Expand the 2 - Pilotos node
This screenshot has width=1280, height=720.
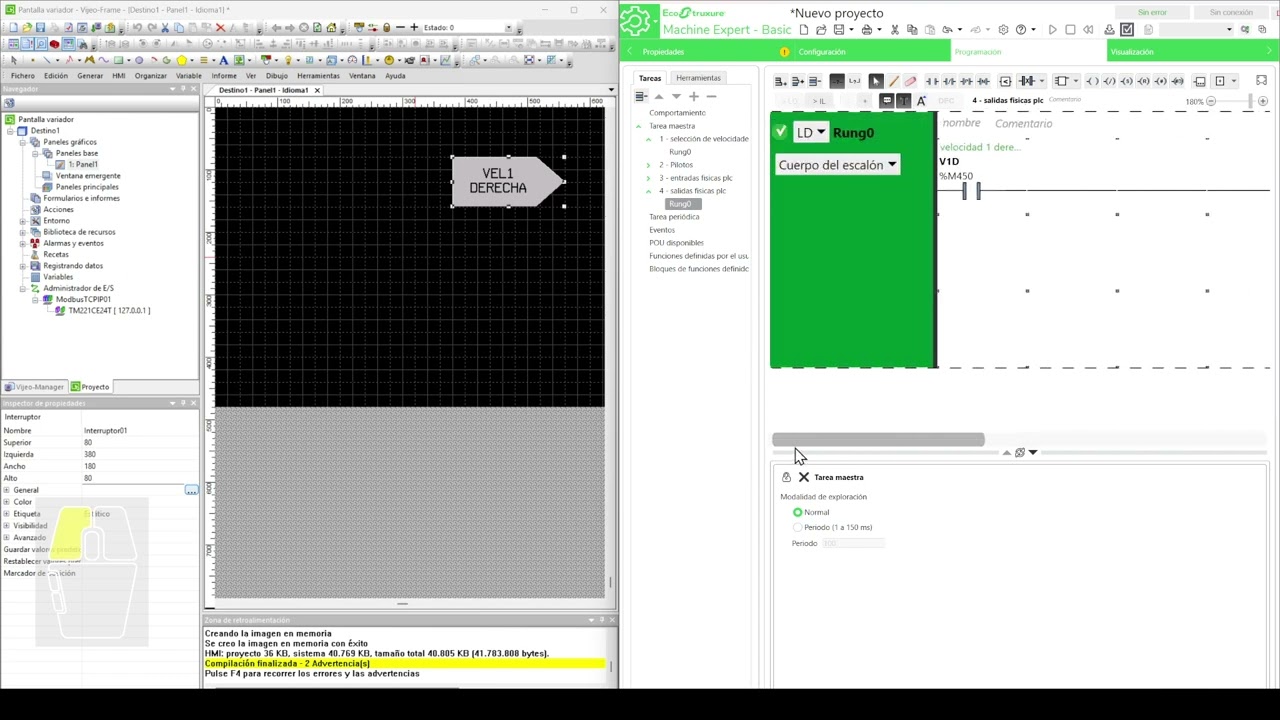[x=648, y=165]
